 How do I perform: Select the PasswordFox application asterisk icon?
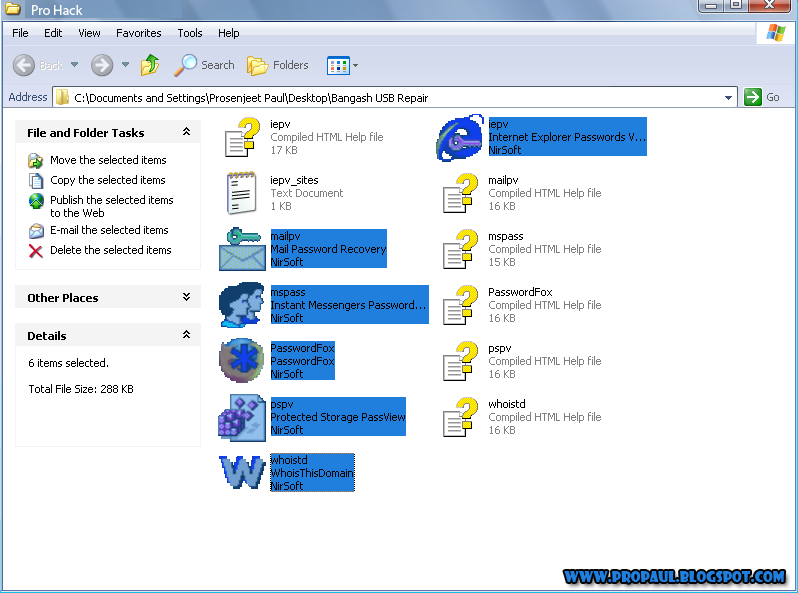pos(242,360)
